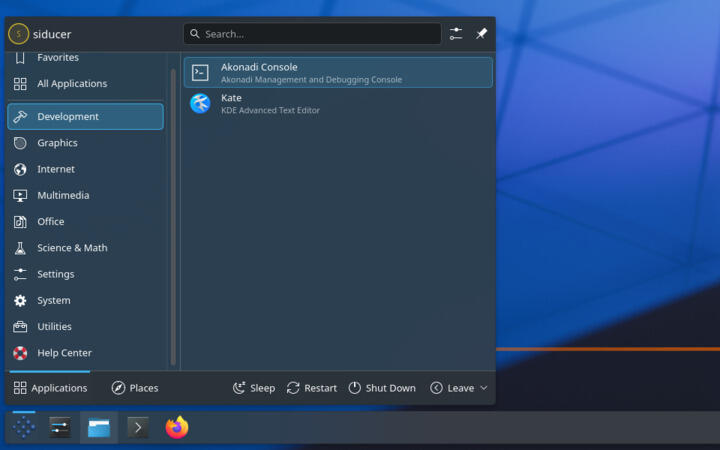This screenshot has width=720, height=450.
Task: Open the Settings category label
Action: (x=56, y=274)
